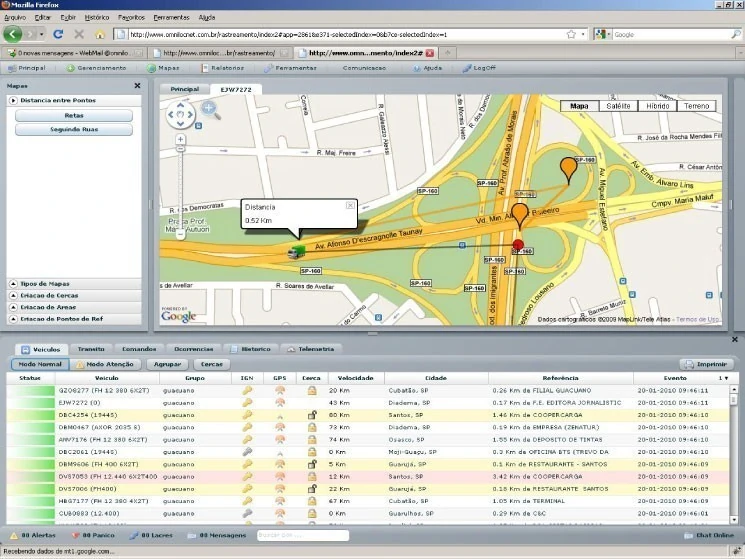
Task: Open new tab with plus icon
Action: tap(447, 53)
